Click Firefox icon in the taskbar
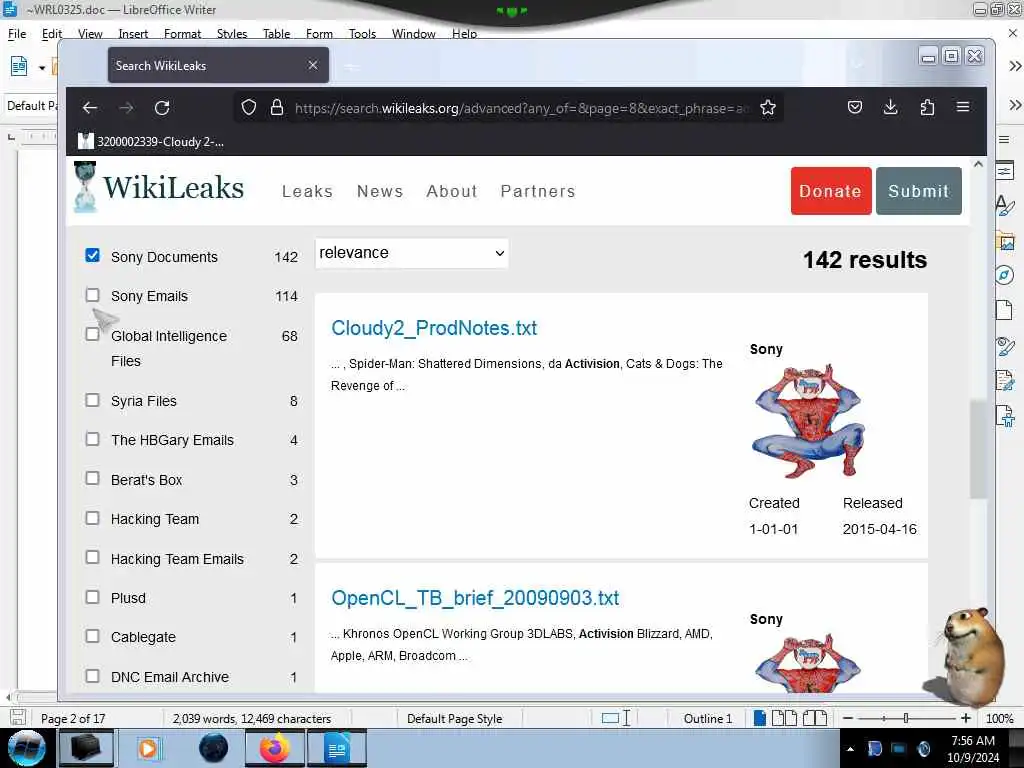The height and width of the screenshot is (768, 1024). [275, 748]
